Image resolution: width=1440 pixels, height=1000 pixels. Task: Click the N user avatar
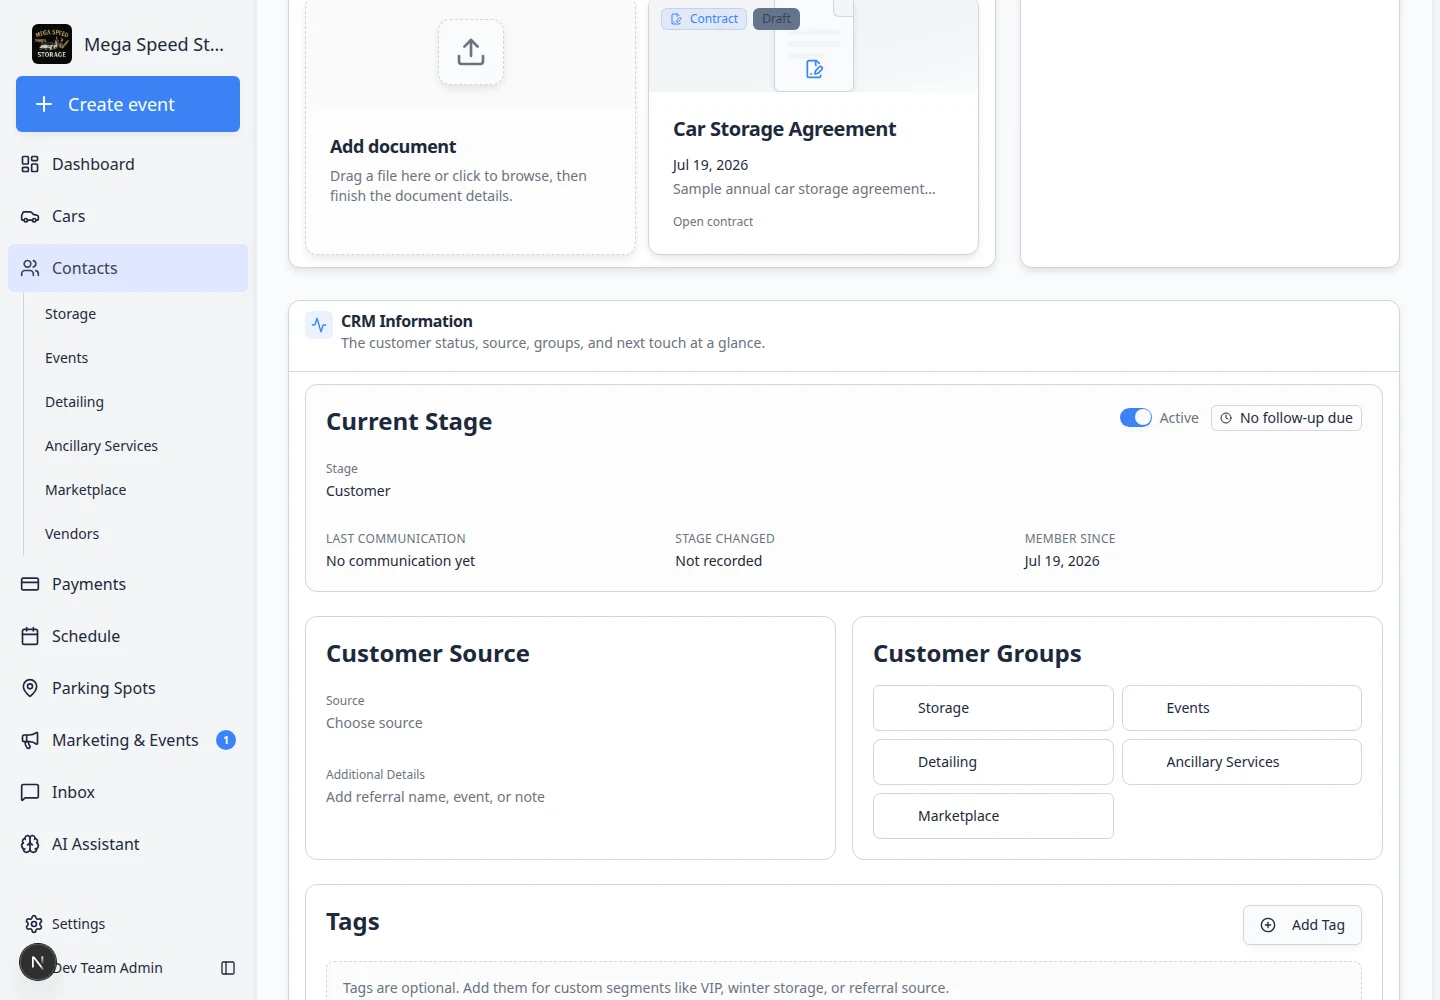[38, 962]
